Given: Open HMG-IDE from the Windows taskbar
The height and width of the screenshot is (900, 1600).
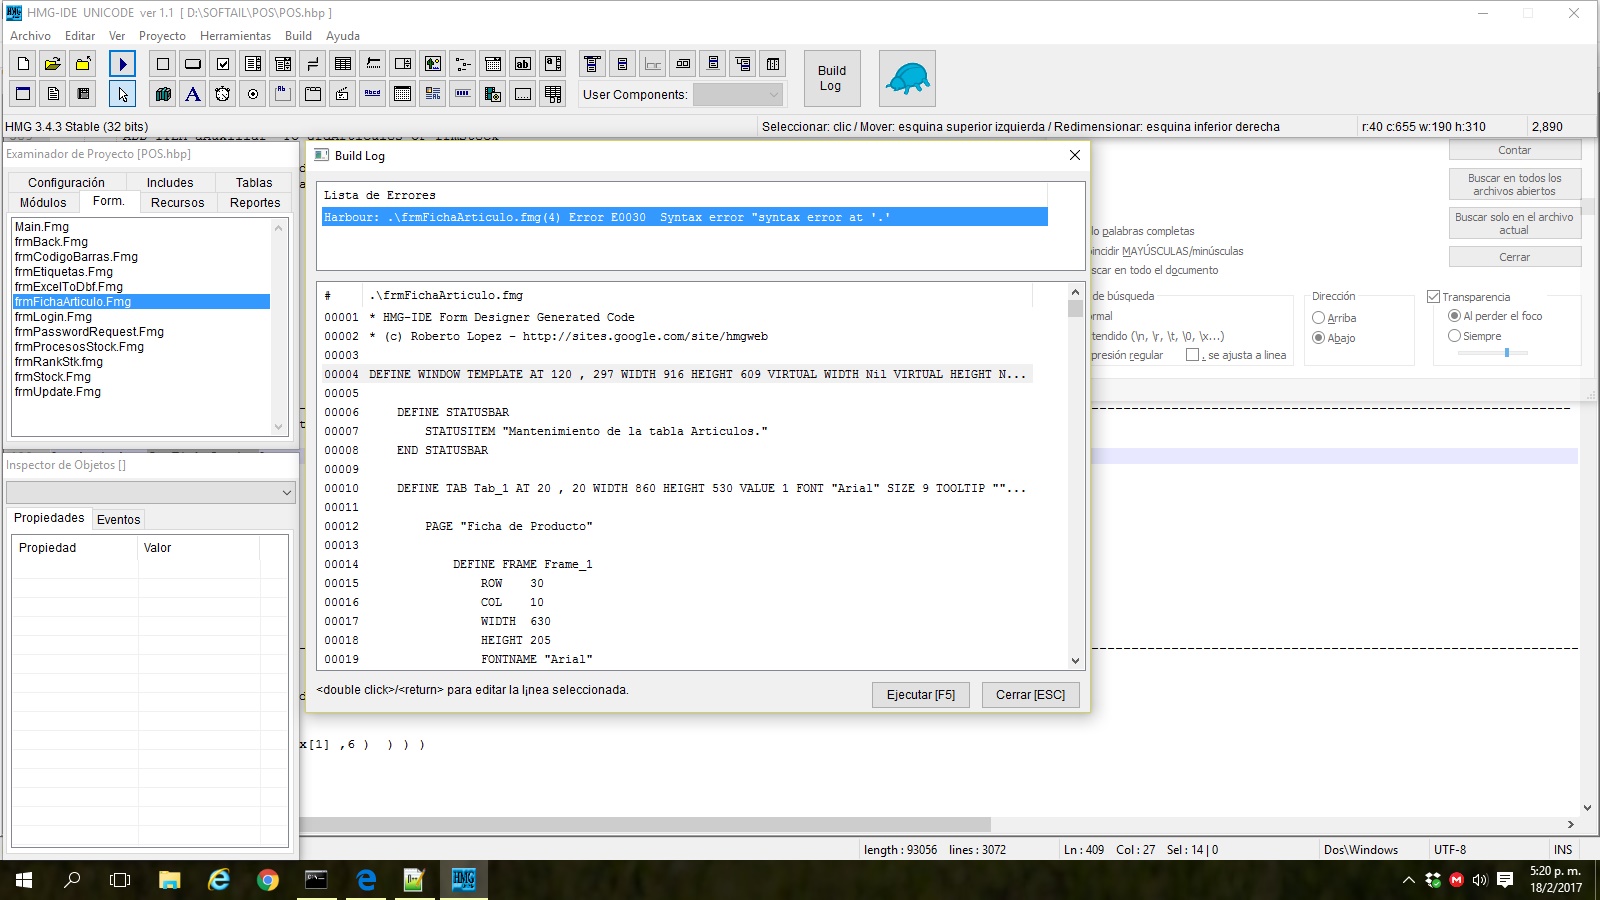Looking at the screenshot, I should click(463, 880).
